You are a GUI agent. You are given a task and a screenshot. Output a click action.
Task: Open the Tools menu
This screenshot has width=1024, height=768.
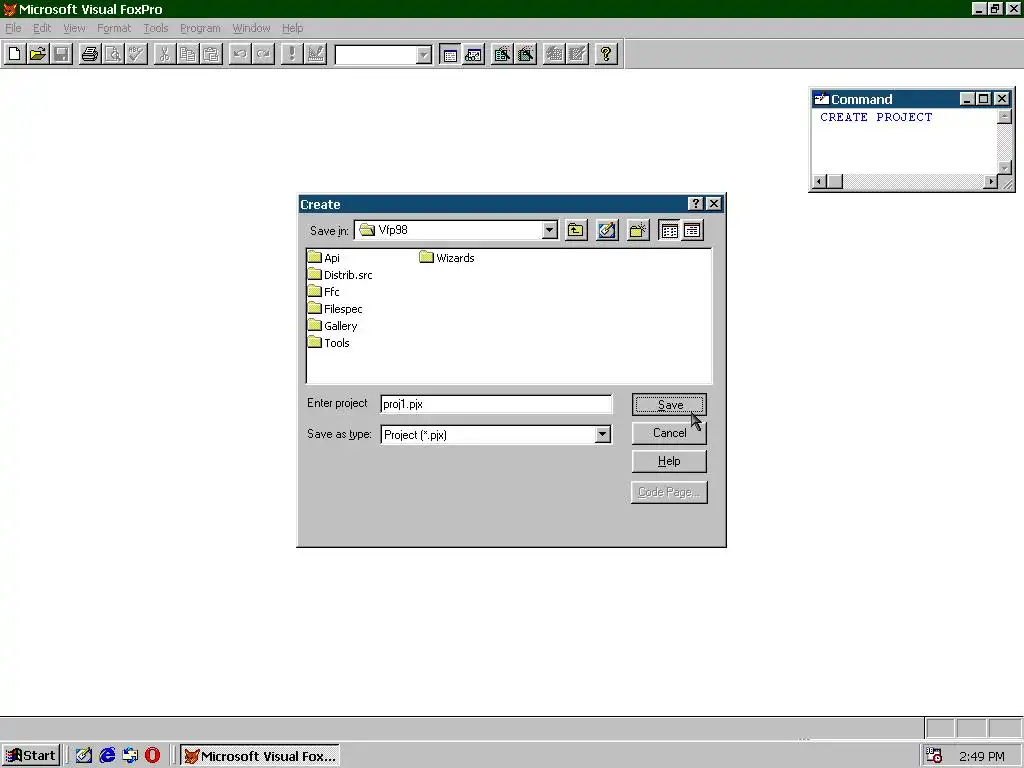point(155,28)
